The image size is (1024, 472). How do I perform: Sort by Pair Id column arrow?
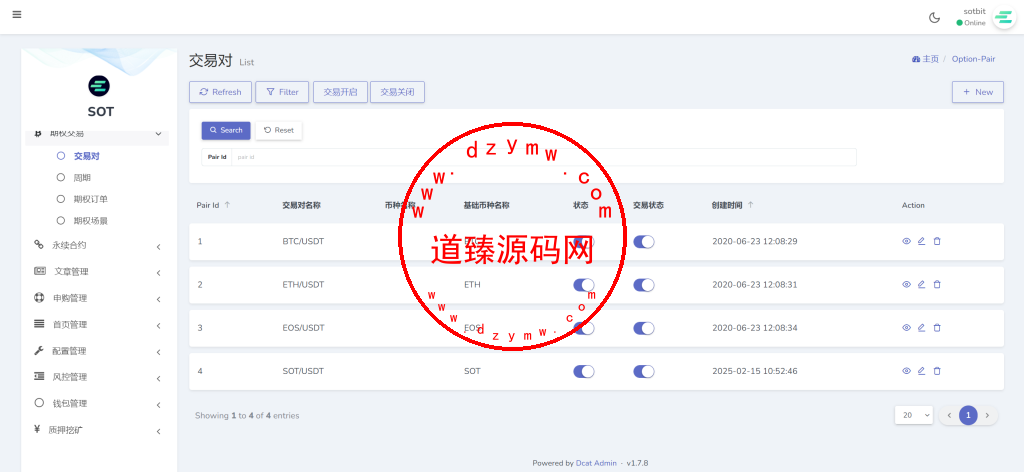(227, 204)
